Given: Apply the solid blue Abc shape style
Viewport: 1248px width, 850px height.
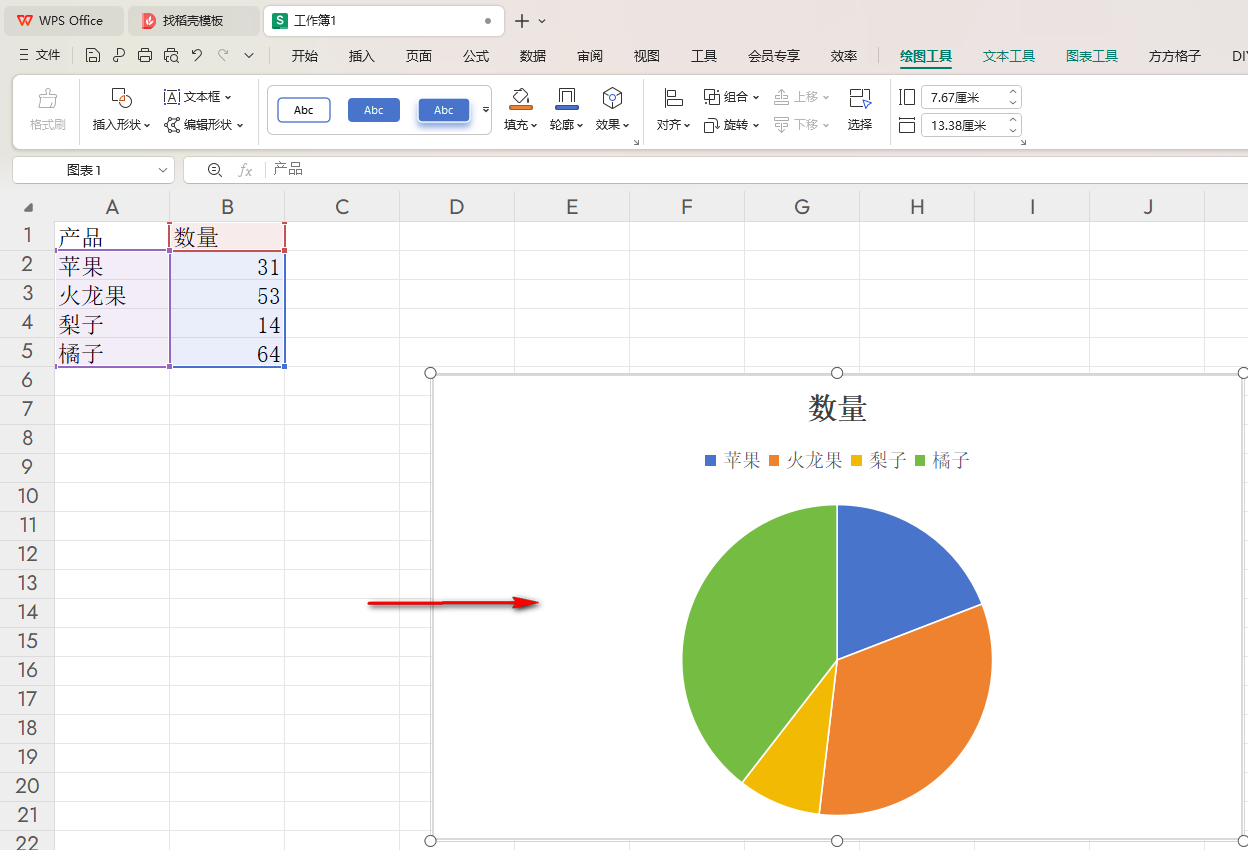Looking at the screenshot, I should 374,110.
